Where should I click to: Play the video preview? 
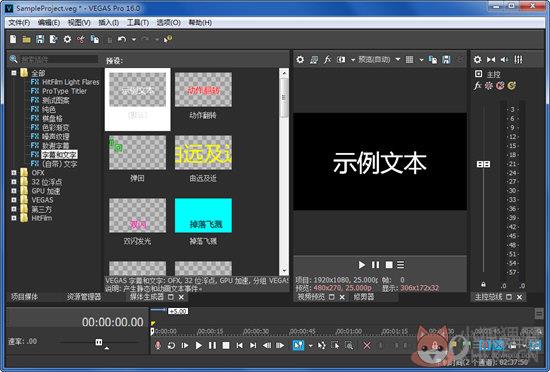(362, 265)
